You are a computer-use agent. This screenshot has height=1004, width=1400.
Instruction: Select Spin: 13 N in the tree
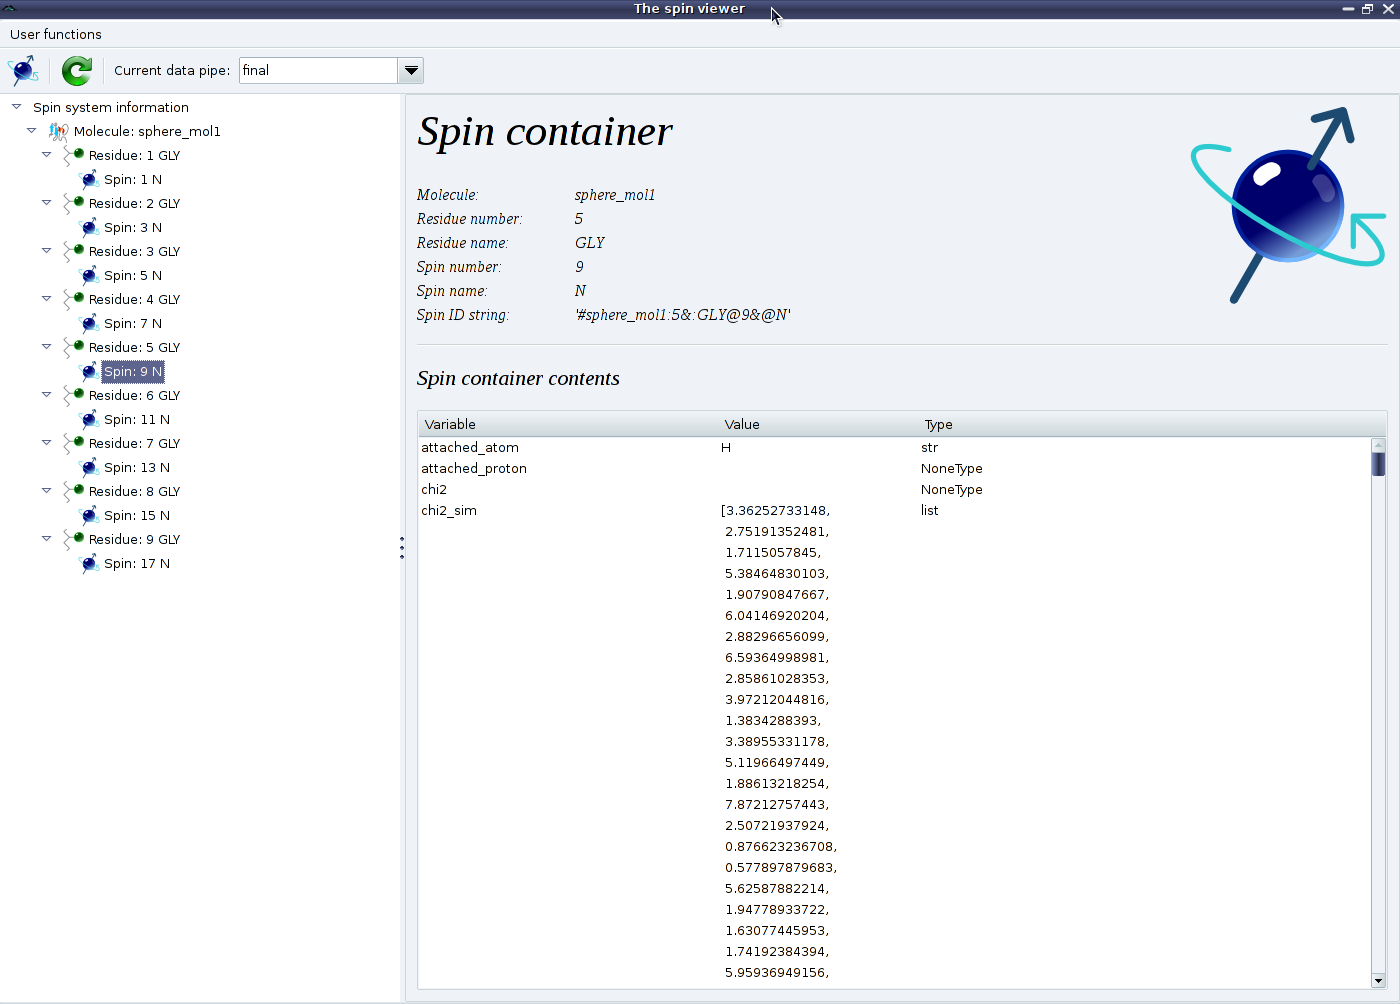137,468
